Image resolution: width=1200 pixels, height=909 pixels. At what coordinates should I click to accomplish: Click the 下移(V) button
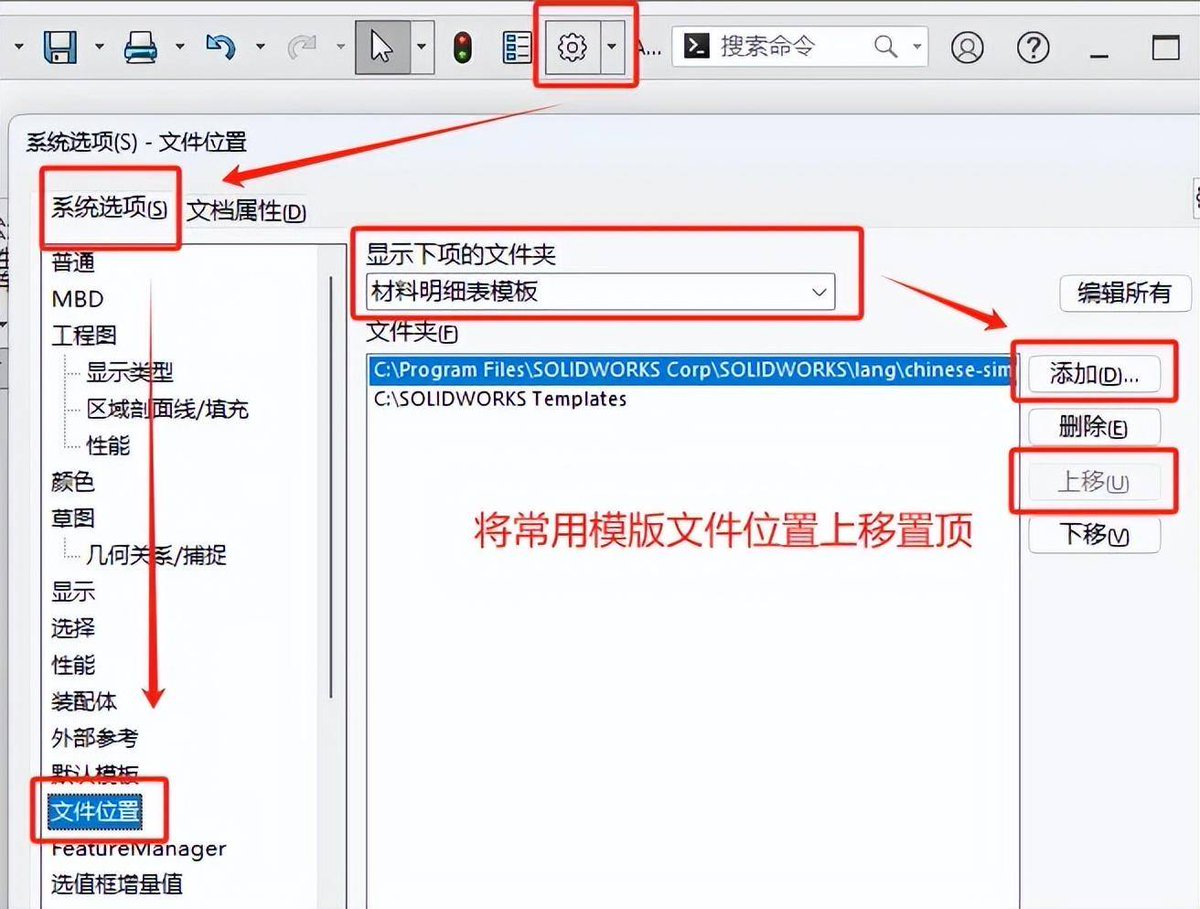coord(1094,535)
